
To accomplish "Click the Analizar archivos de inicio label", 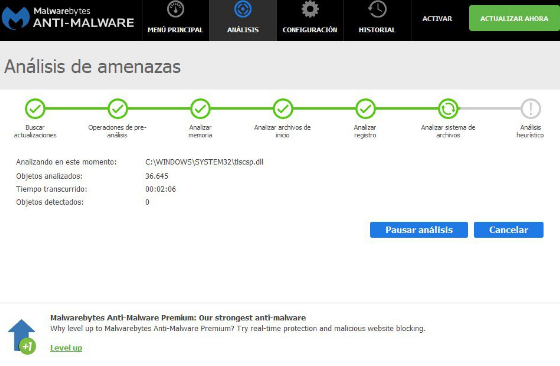I will 282,131.
